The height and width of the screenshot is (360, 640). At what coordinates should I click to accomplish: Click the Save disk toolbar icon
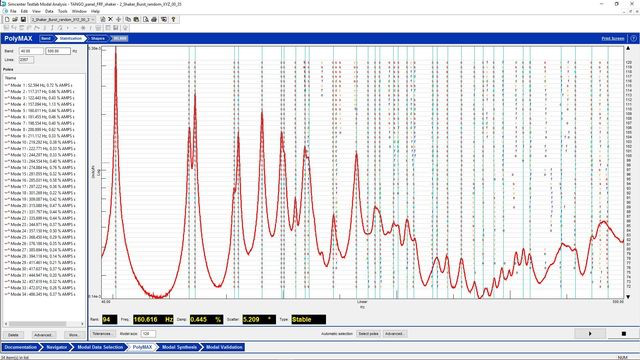click(x=23, y=19)
